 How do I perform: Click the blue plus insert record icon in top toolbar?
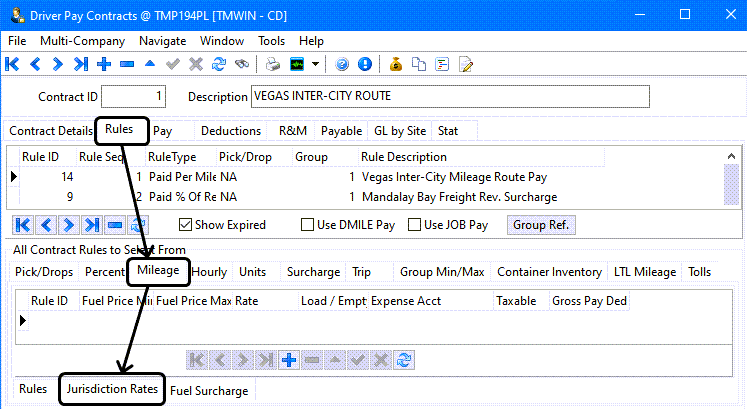105,64
